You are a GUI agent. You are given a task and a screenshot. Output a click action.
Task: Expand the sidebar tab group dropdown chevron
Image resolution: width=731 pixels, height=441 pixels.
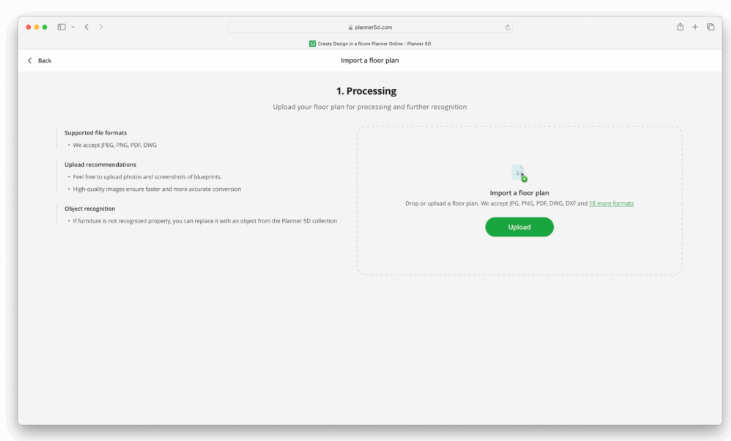73,27
